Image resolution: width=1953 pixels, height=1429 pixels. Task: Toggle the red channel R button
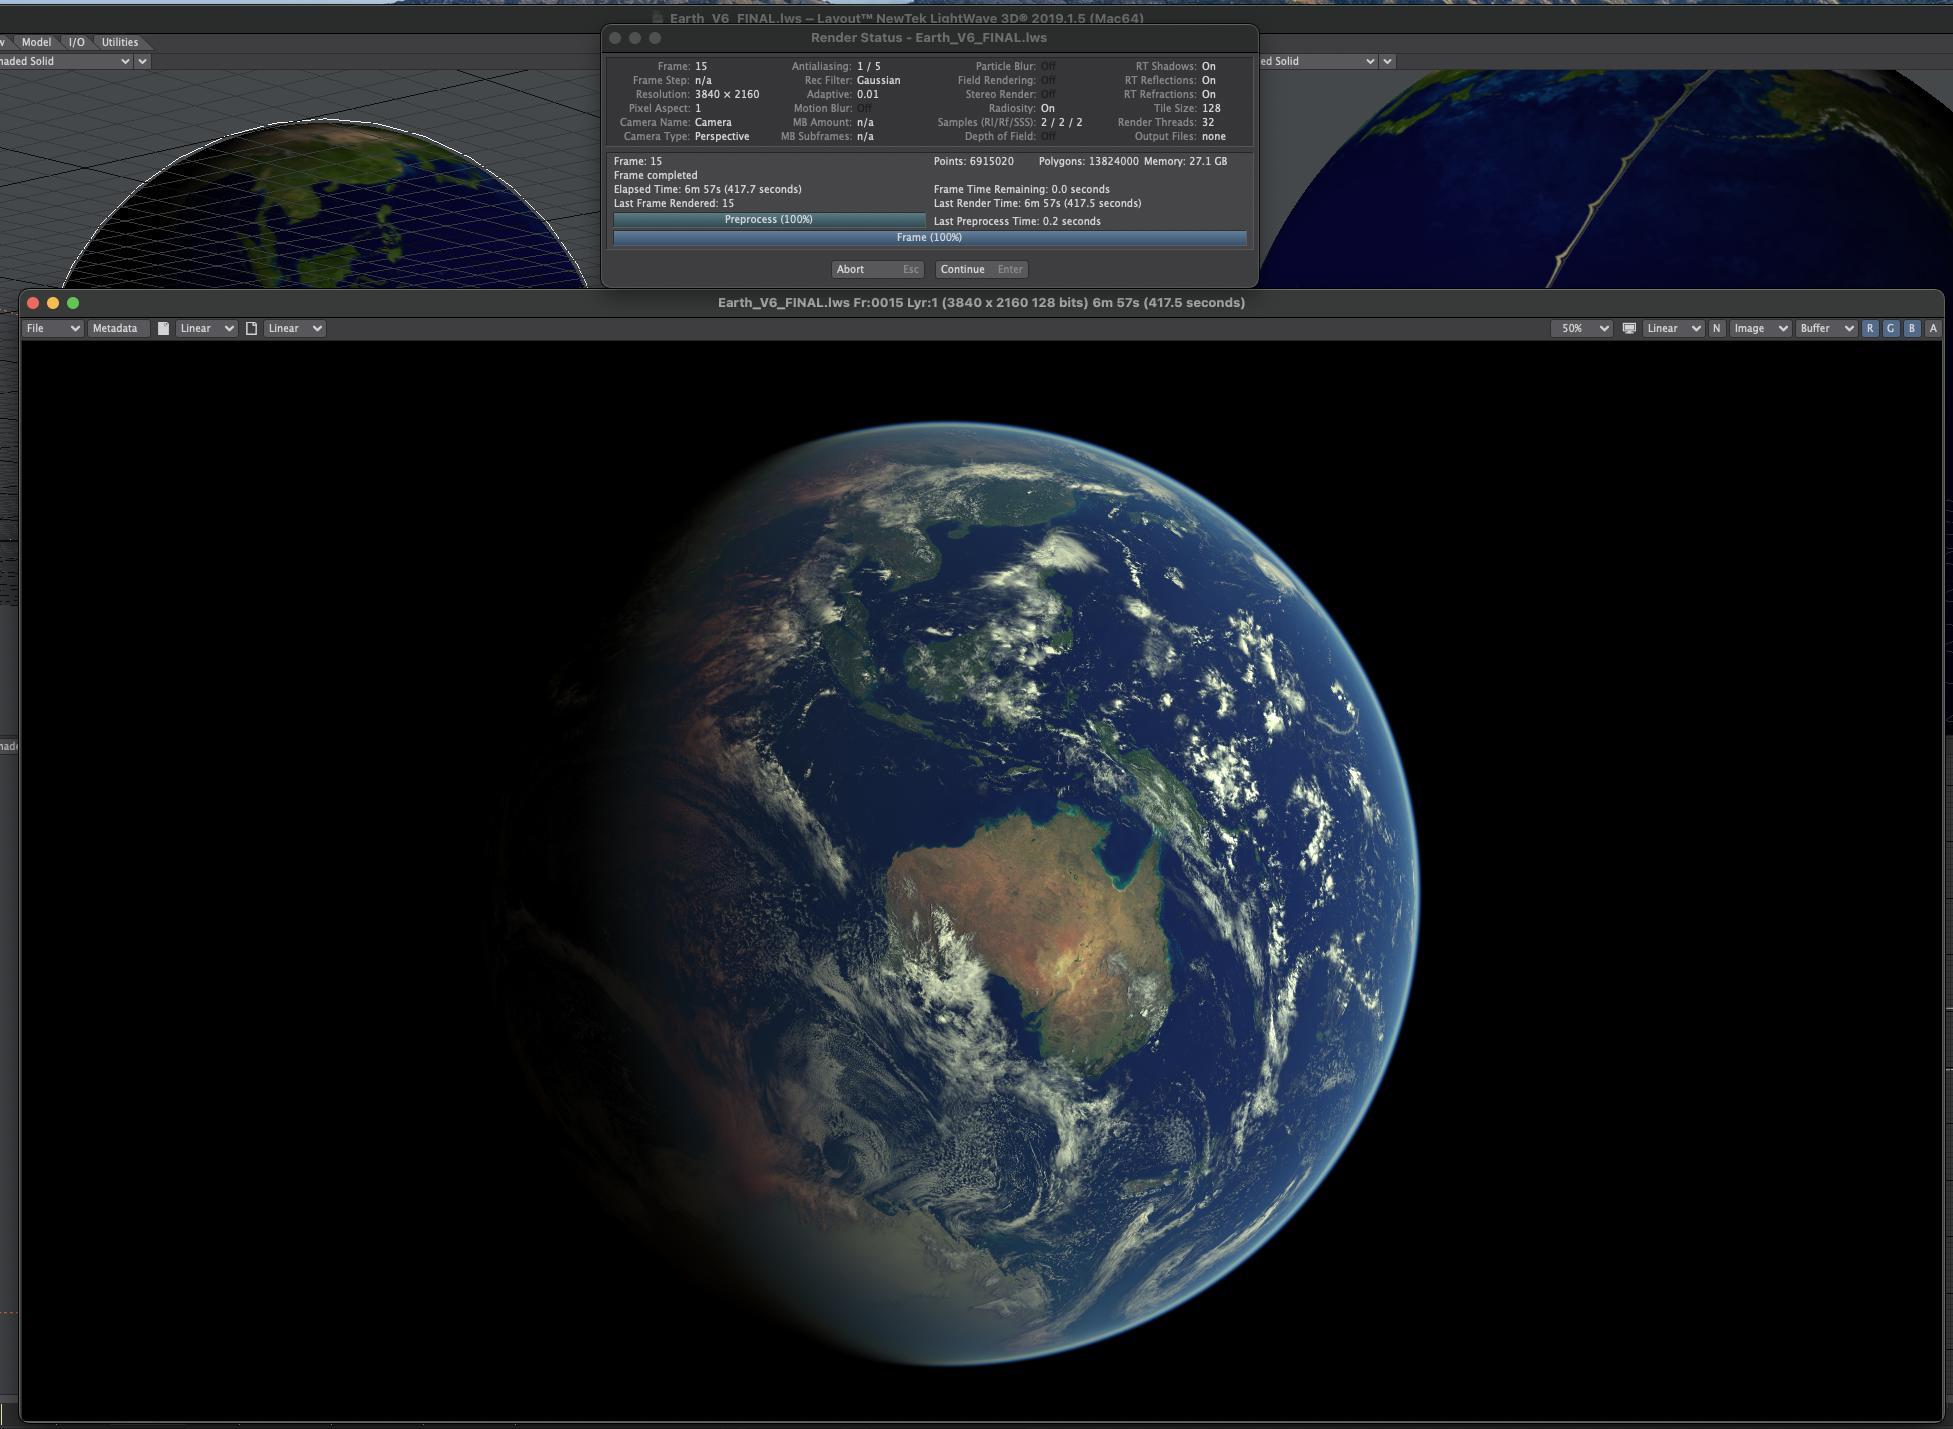click(x=1870, y=328)
